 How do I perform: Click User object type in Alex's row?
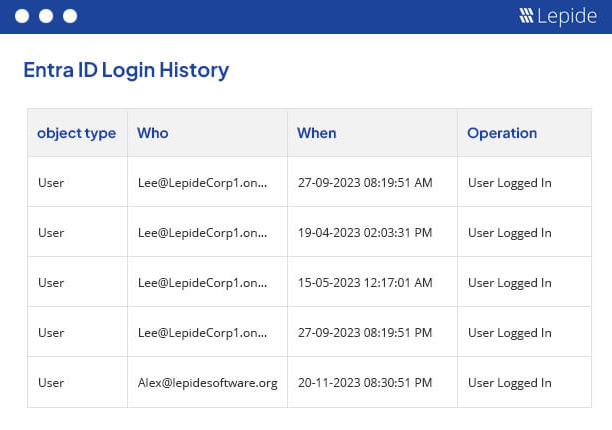(x=51, y=382)
